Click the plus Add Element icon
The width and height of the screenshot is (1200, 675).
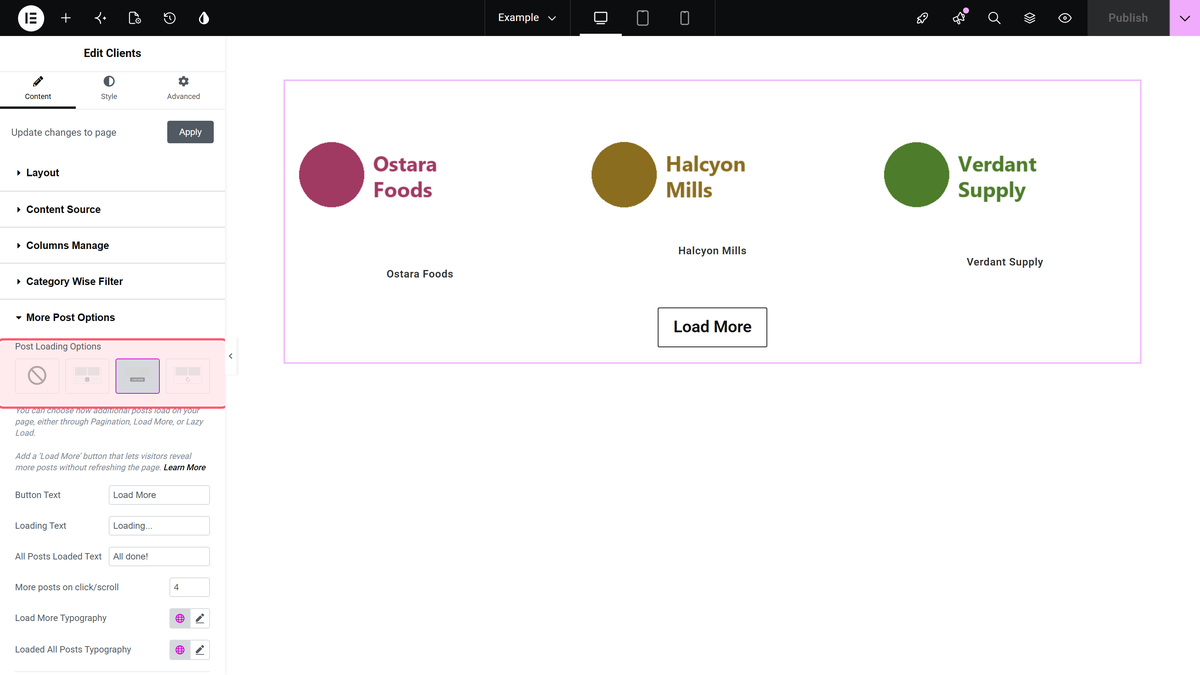tap(66, 18)
